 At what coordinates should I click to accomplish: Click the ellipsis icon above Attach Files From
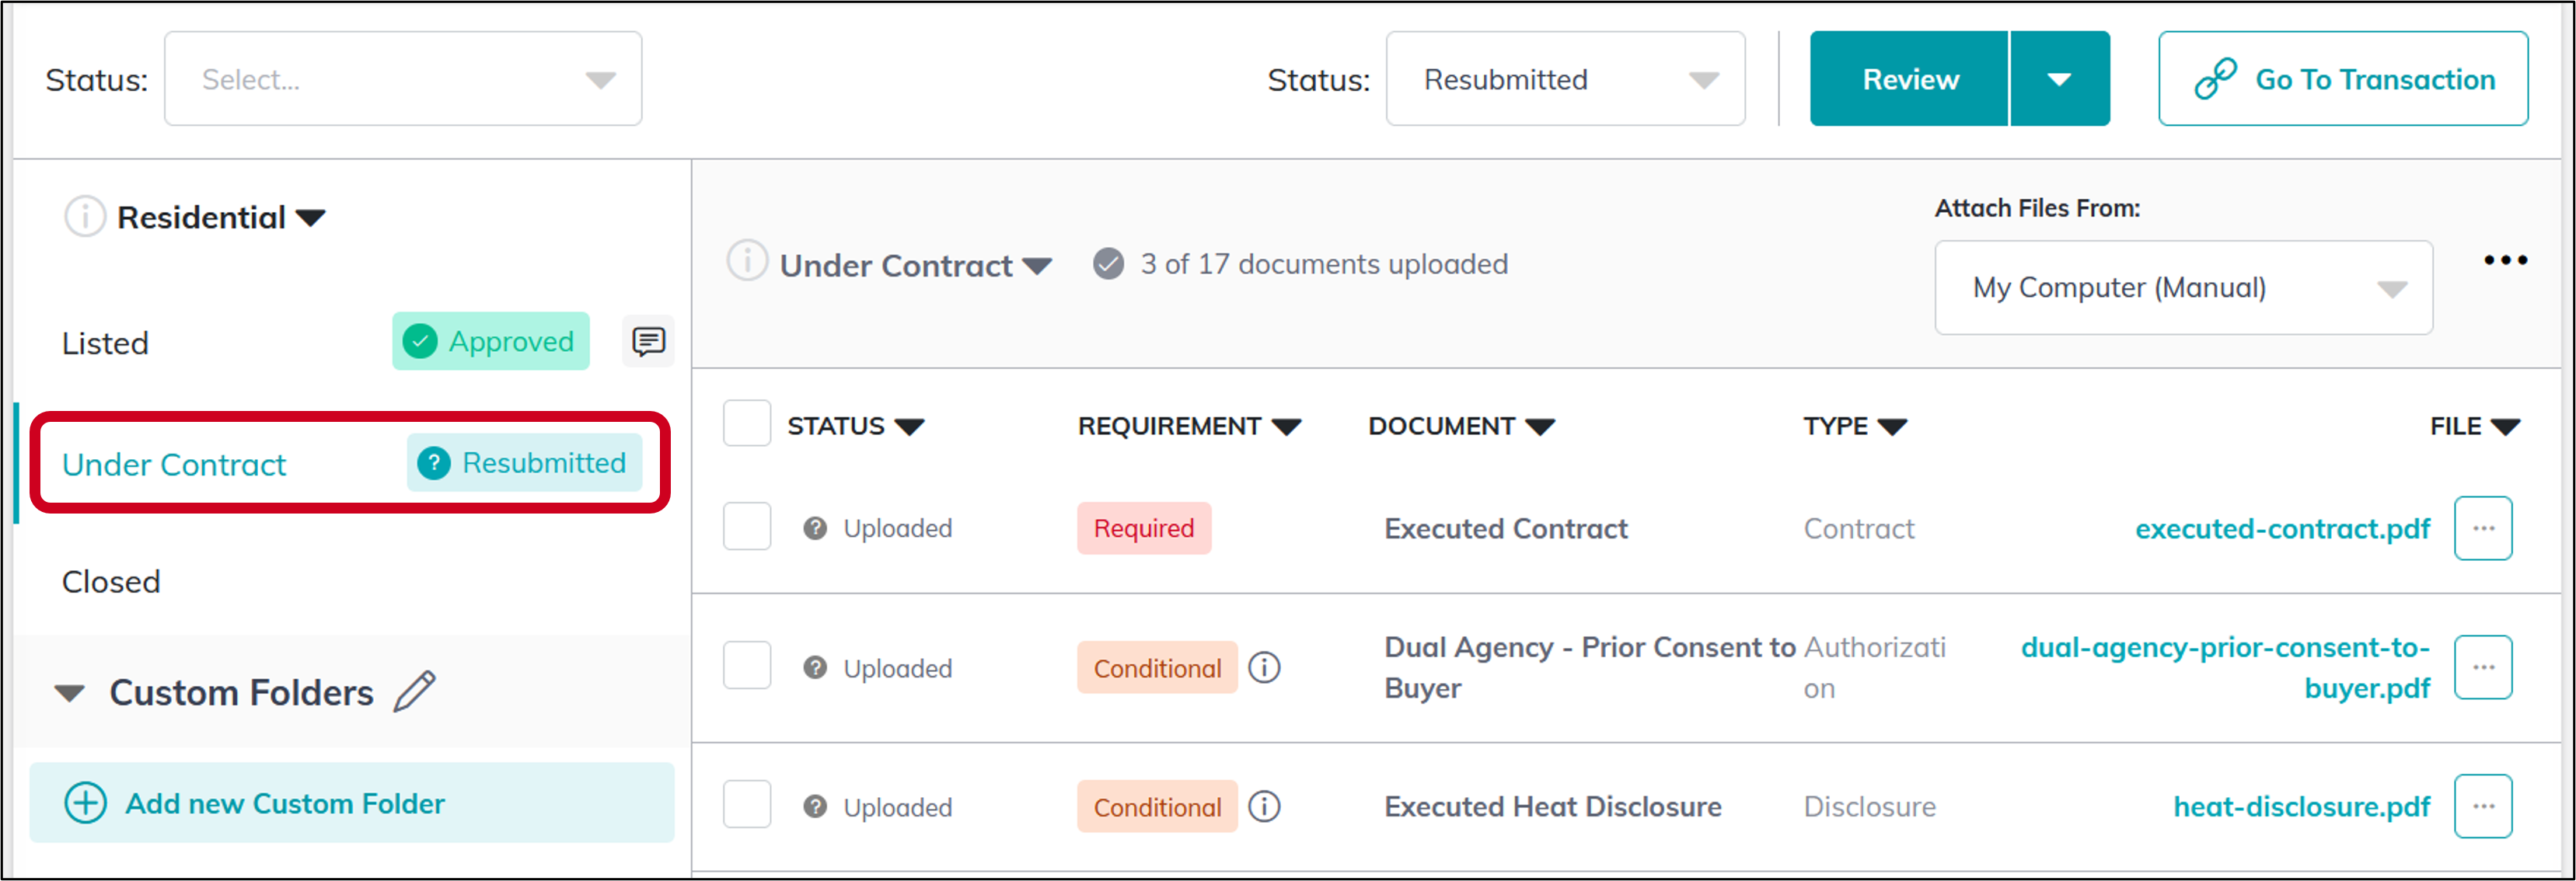click(x=2505, y=259)
